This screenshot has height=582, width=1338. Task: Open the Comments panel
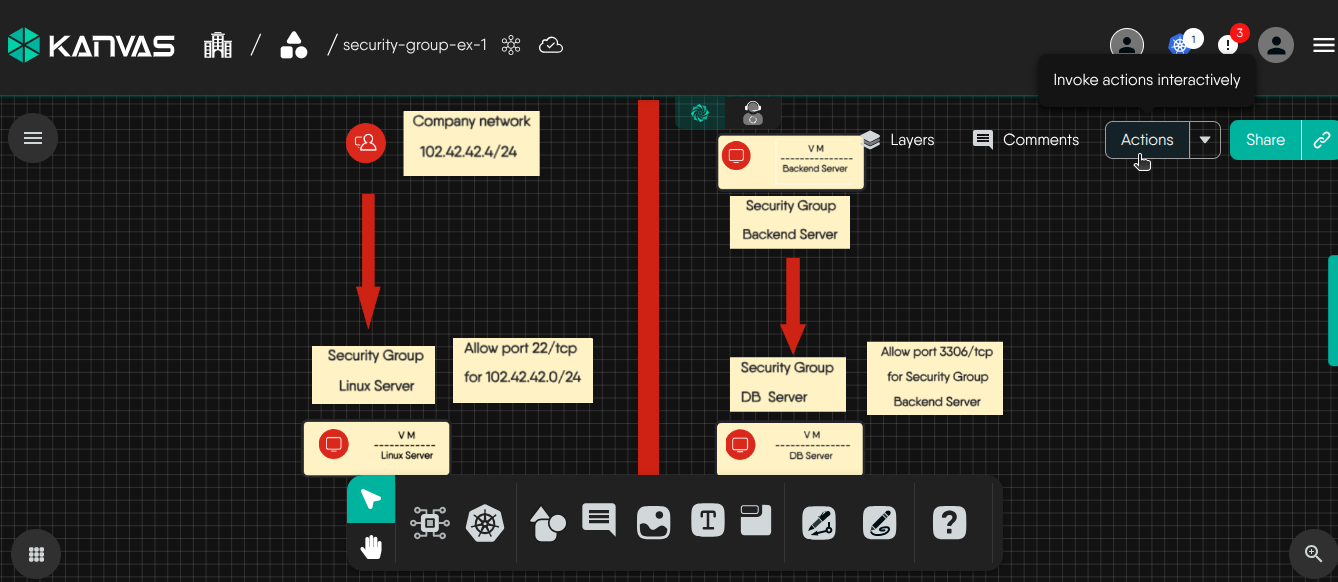click(x=1025, y=140)
